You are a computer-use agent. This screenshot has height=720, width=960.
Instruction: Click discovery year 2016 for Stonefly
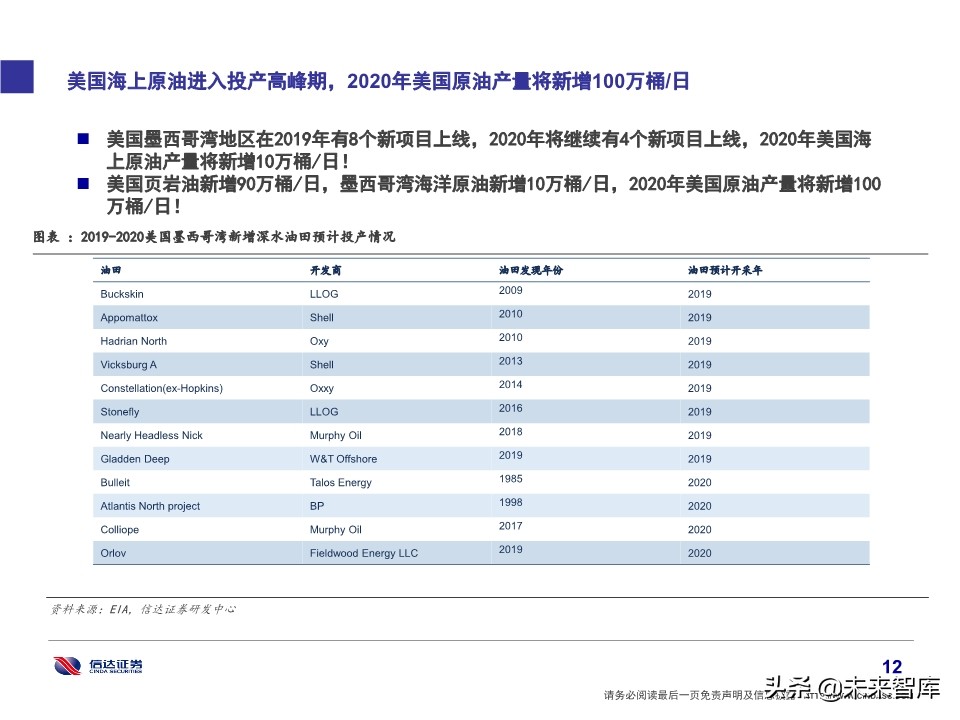click(511, 408)
